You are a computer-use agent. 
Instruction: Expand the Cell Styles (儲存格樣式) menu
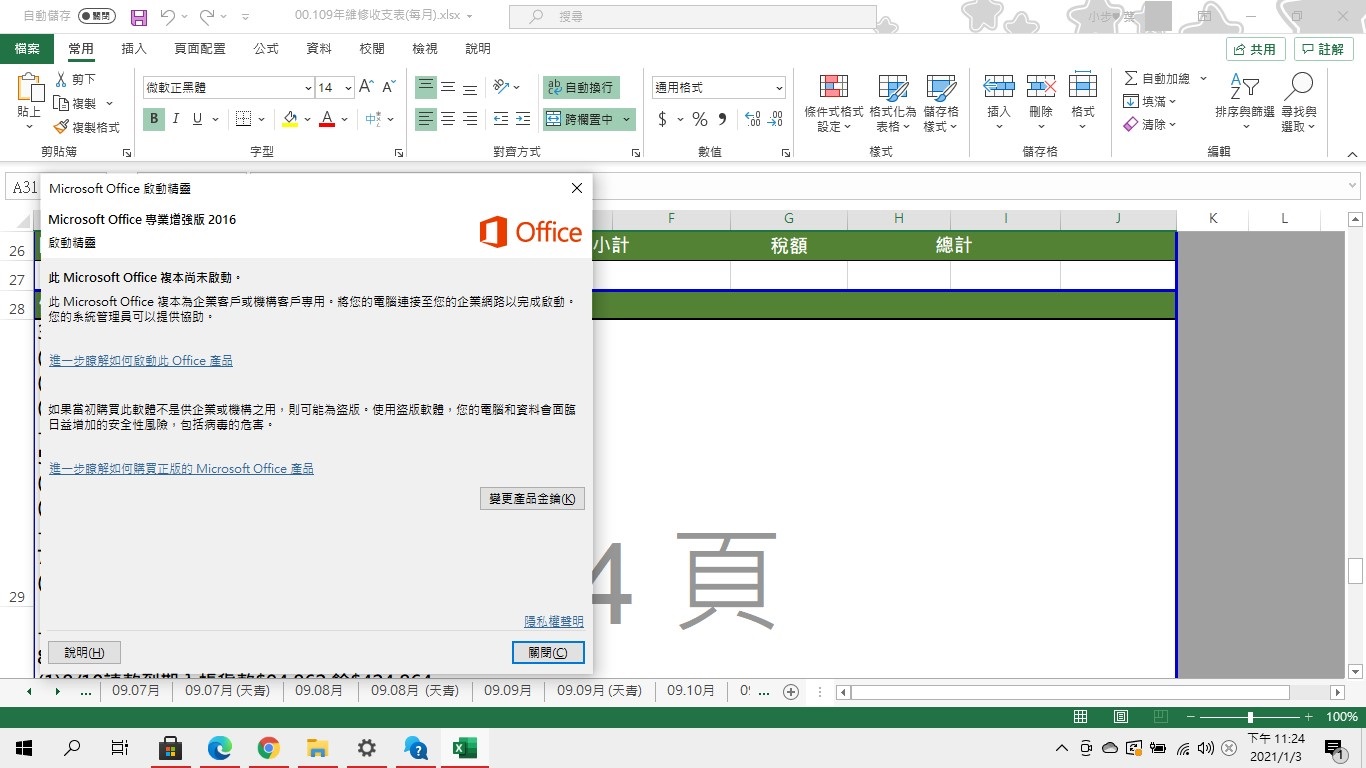[941, 103]
